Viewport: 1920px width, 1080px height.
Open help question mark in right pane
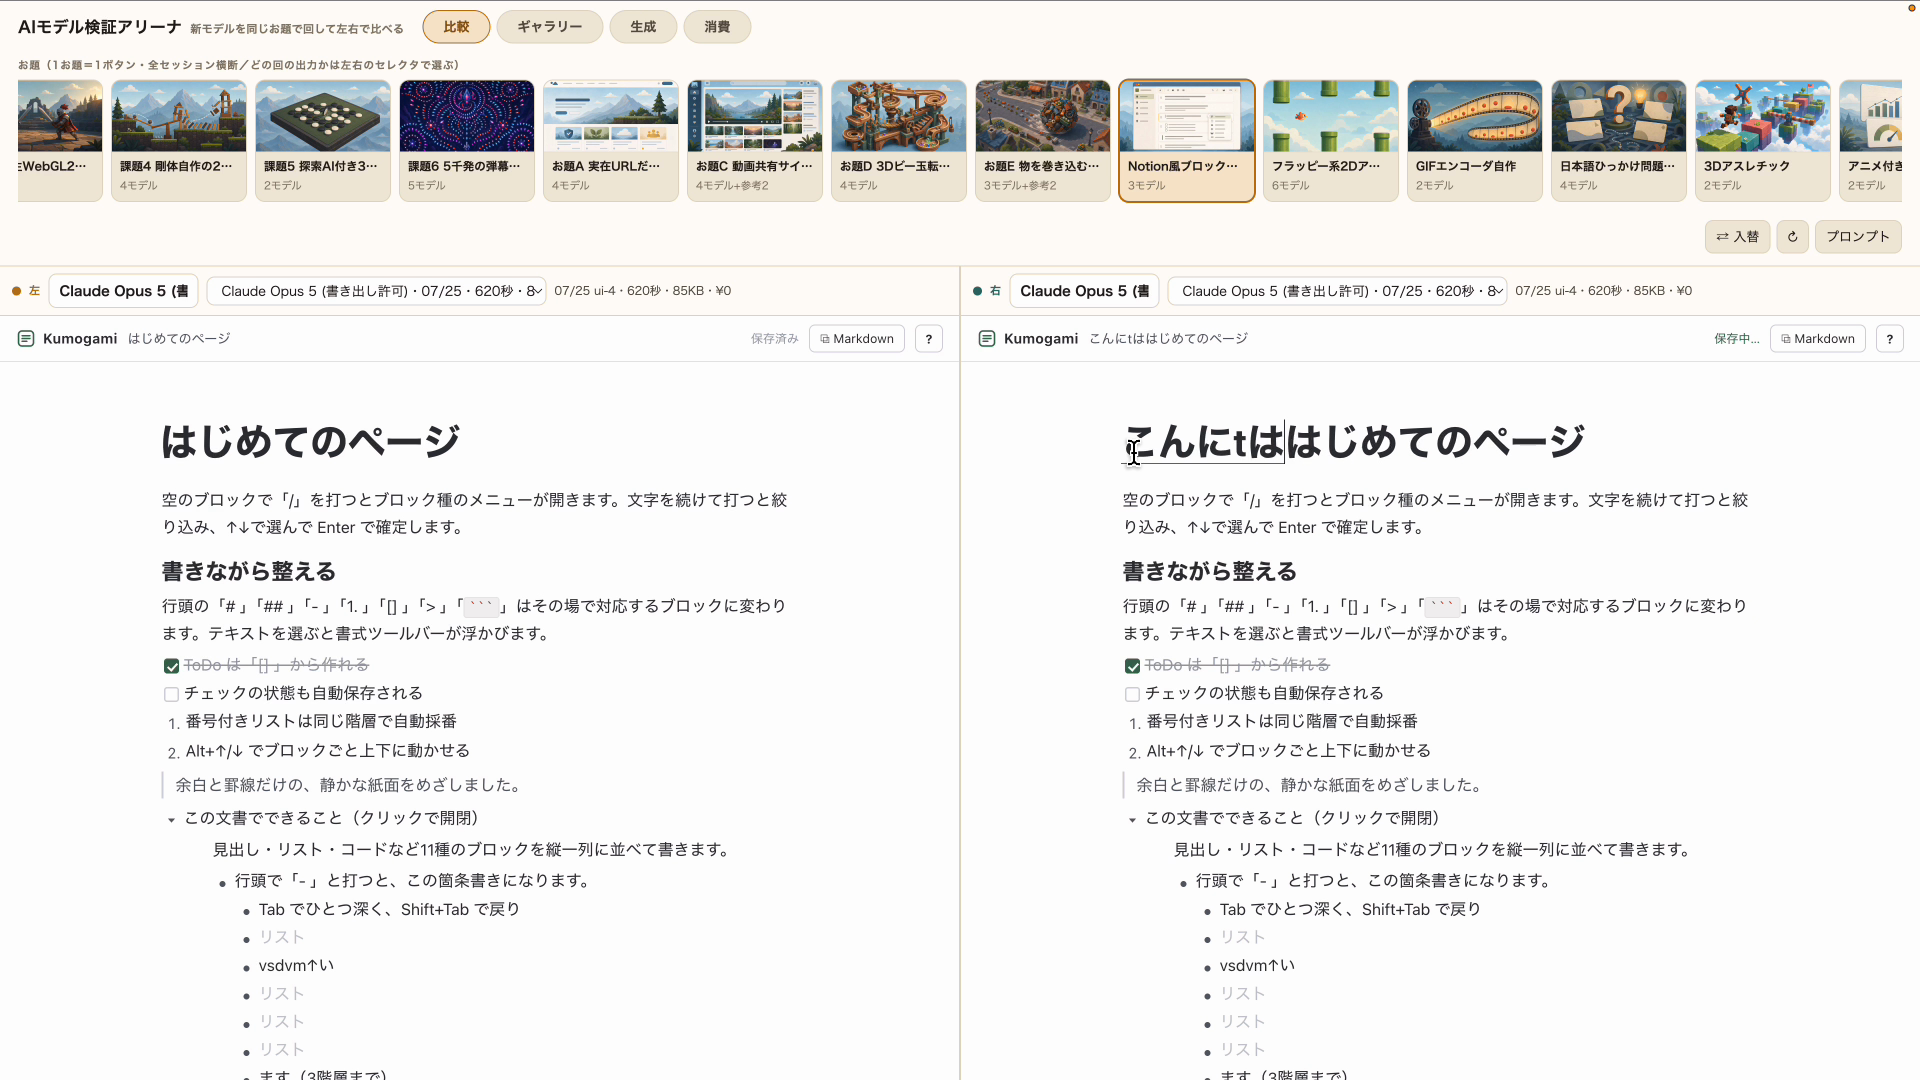pyautogui.click(x=1890, y=339)
